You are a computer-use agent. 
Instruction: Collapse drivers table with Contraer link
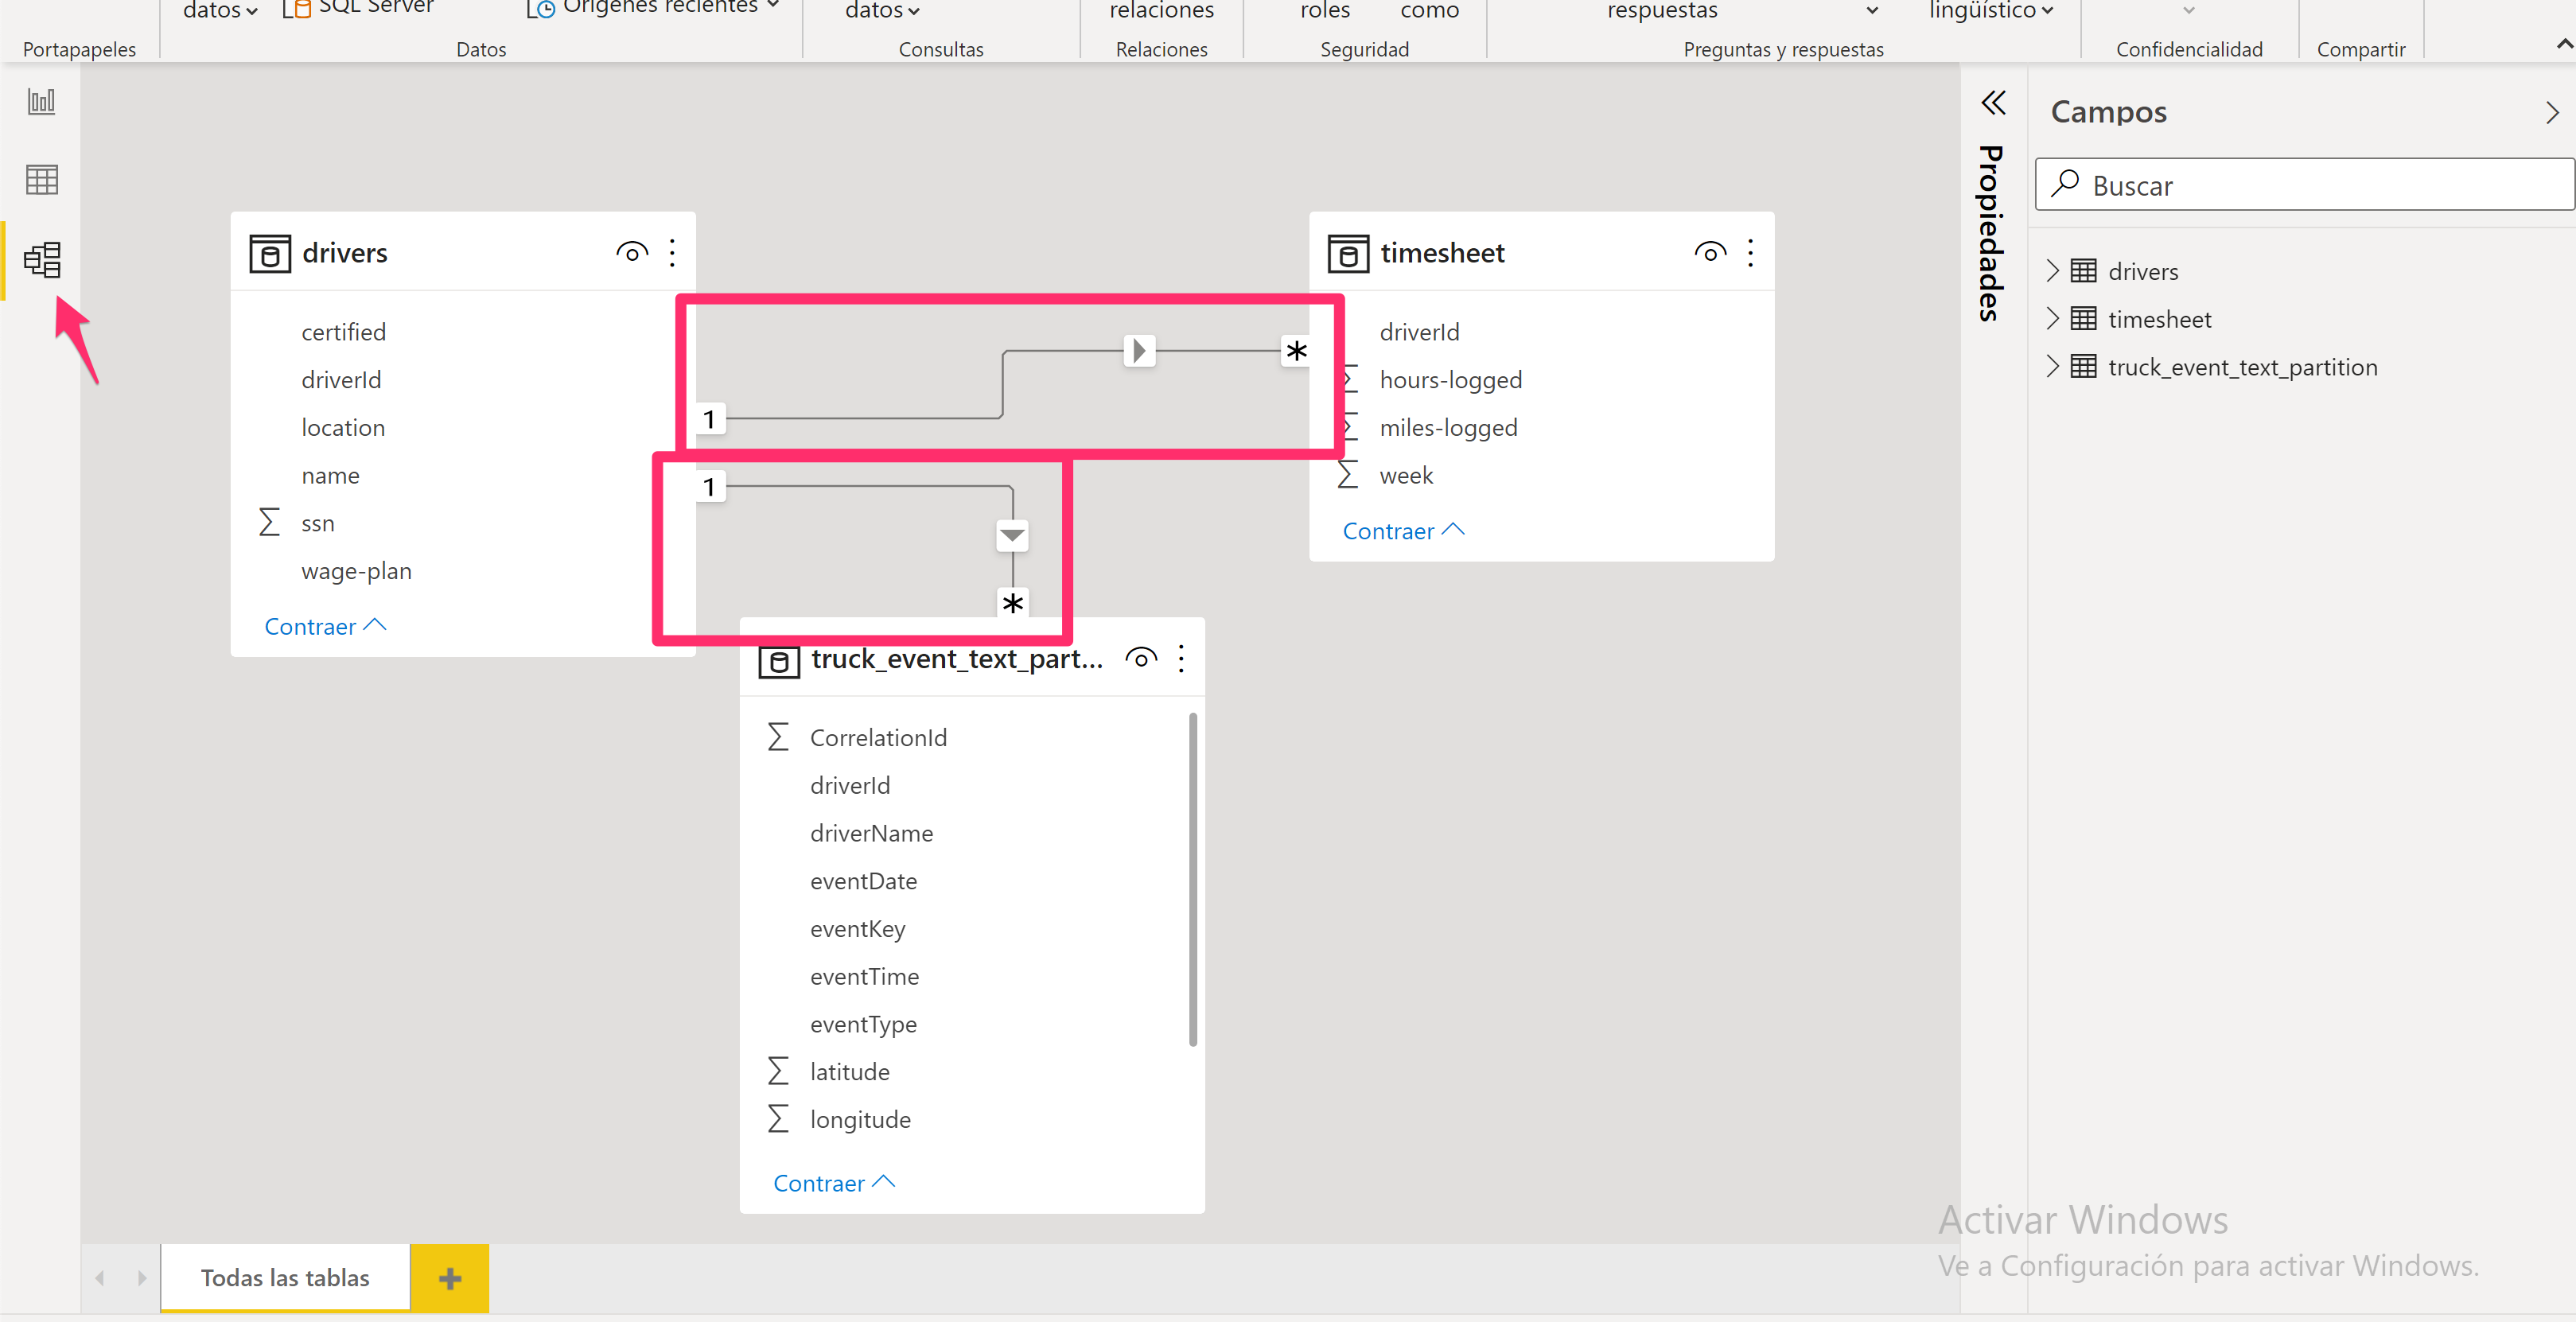[325, 626]
